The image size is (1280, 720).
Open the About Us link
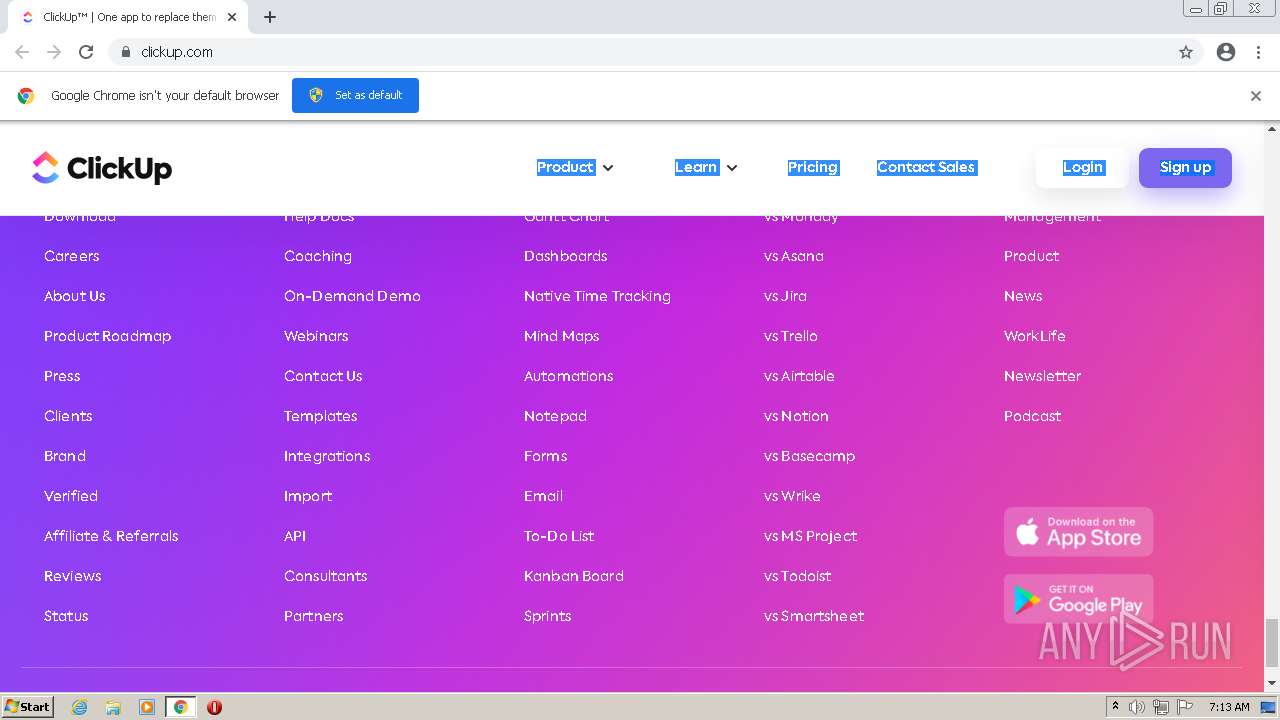pos(75,296)
